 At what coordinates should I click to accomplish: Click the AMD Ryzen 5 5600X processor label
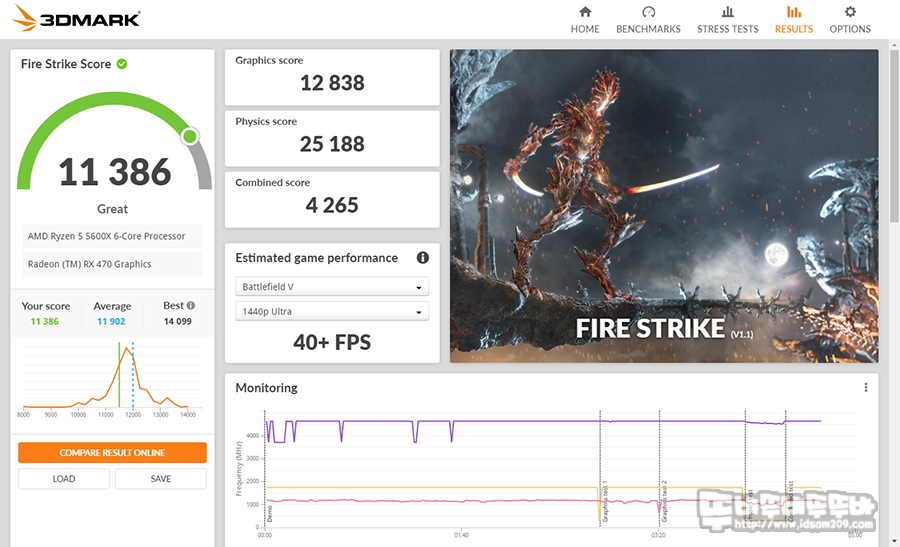[112, 236]
